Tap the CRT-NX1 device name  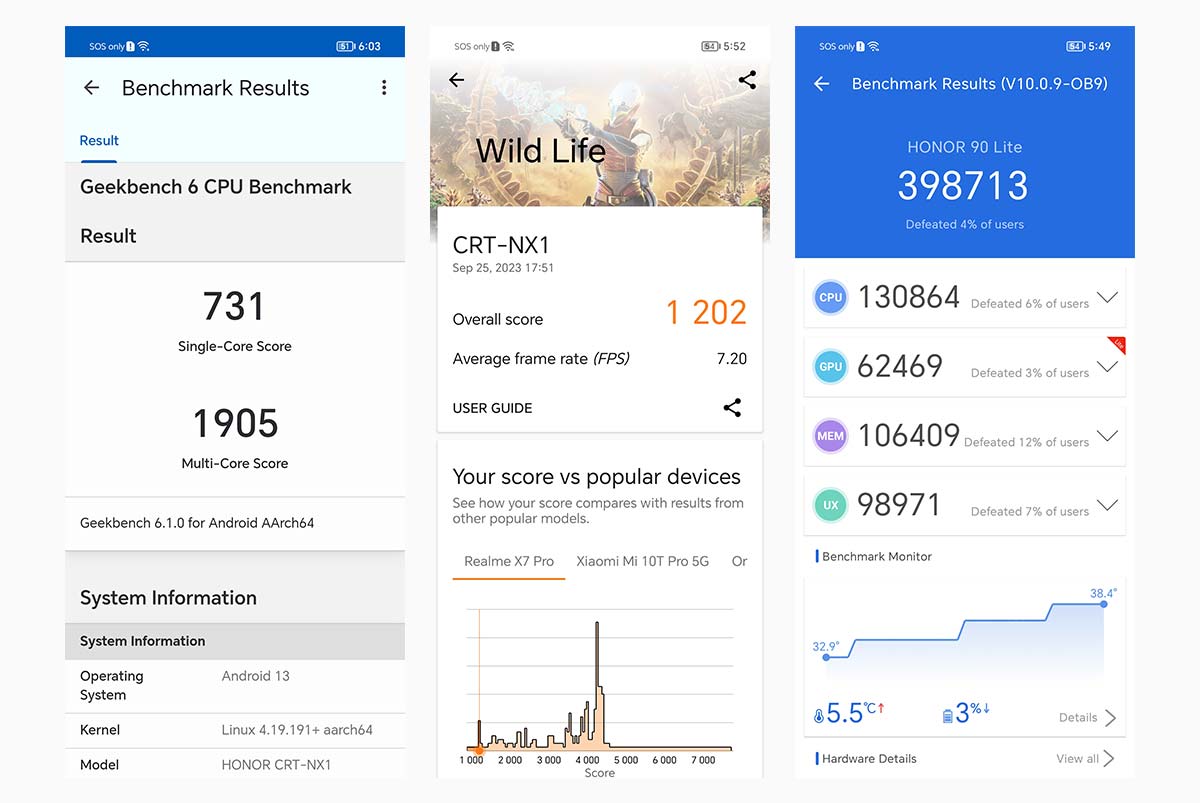[501, 245]
